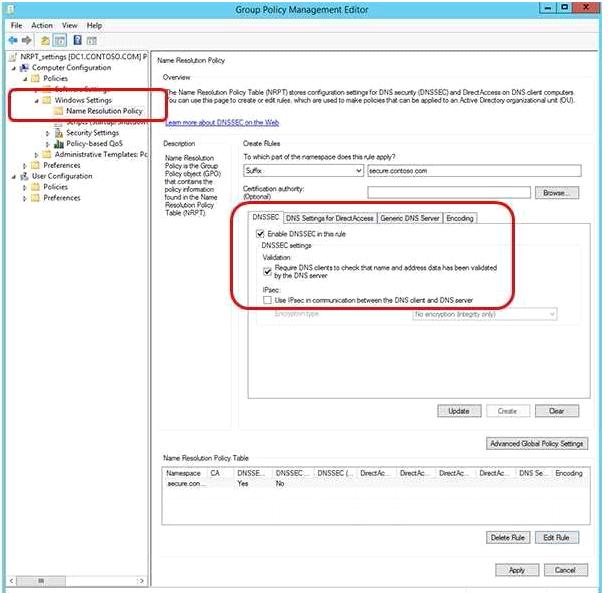This screenshot has height=593, width=609.
Task: Select the secure.con... row in policy table
Action: (376, 484)
